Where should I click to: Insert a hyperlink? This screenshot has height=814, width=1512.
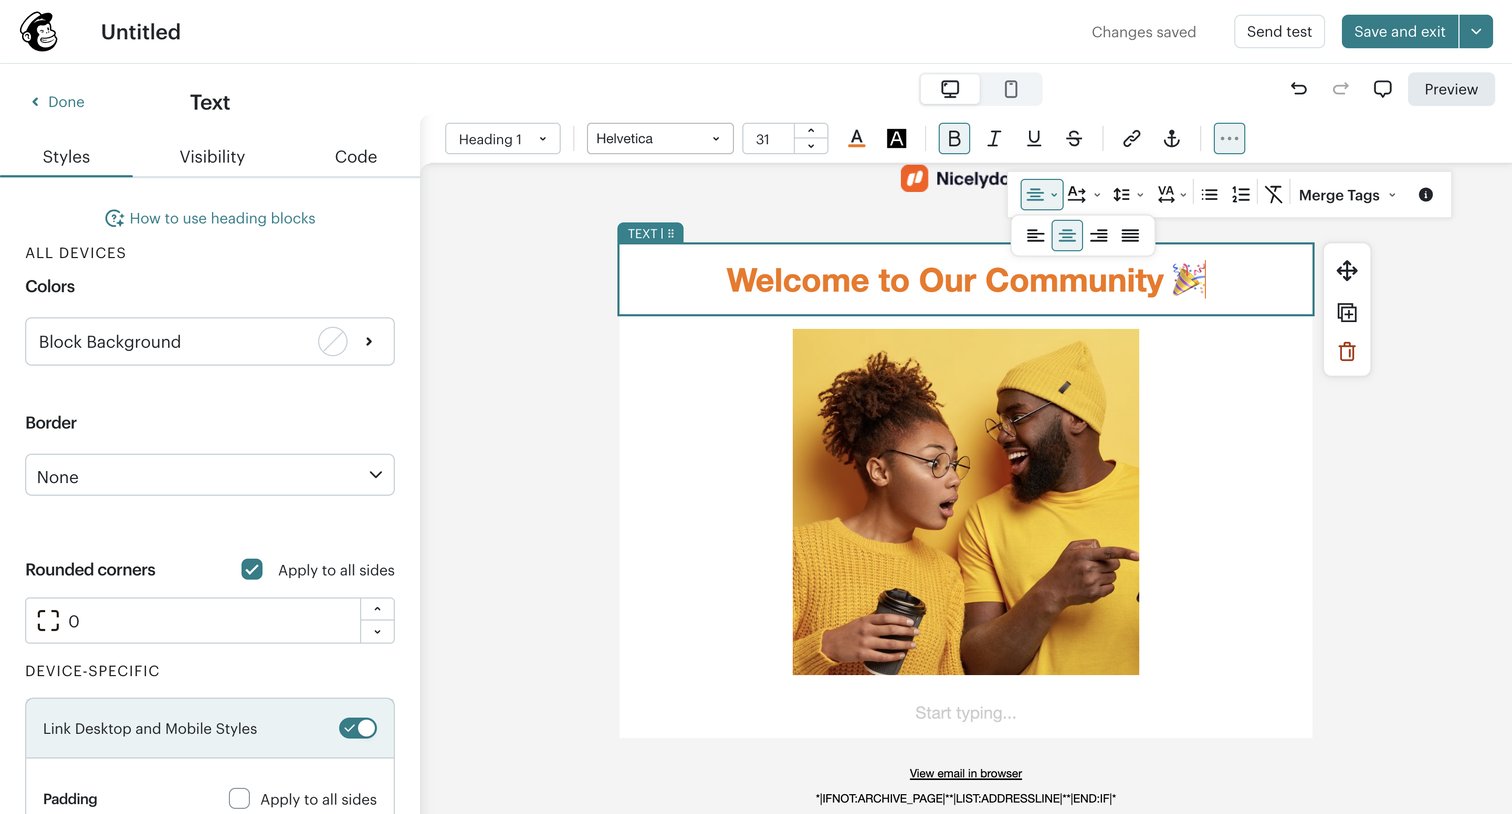1132,139
